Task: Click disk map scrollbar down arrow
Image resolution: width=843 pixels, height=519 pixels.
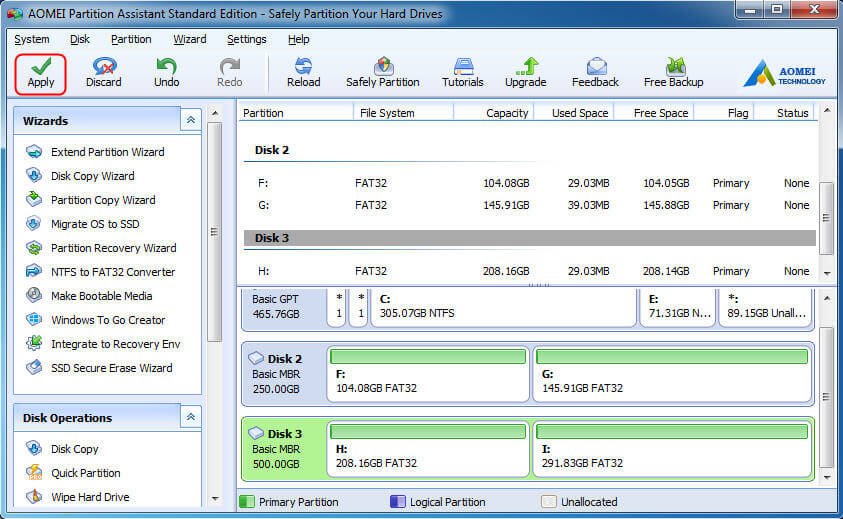Action: (827, 478)
